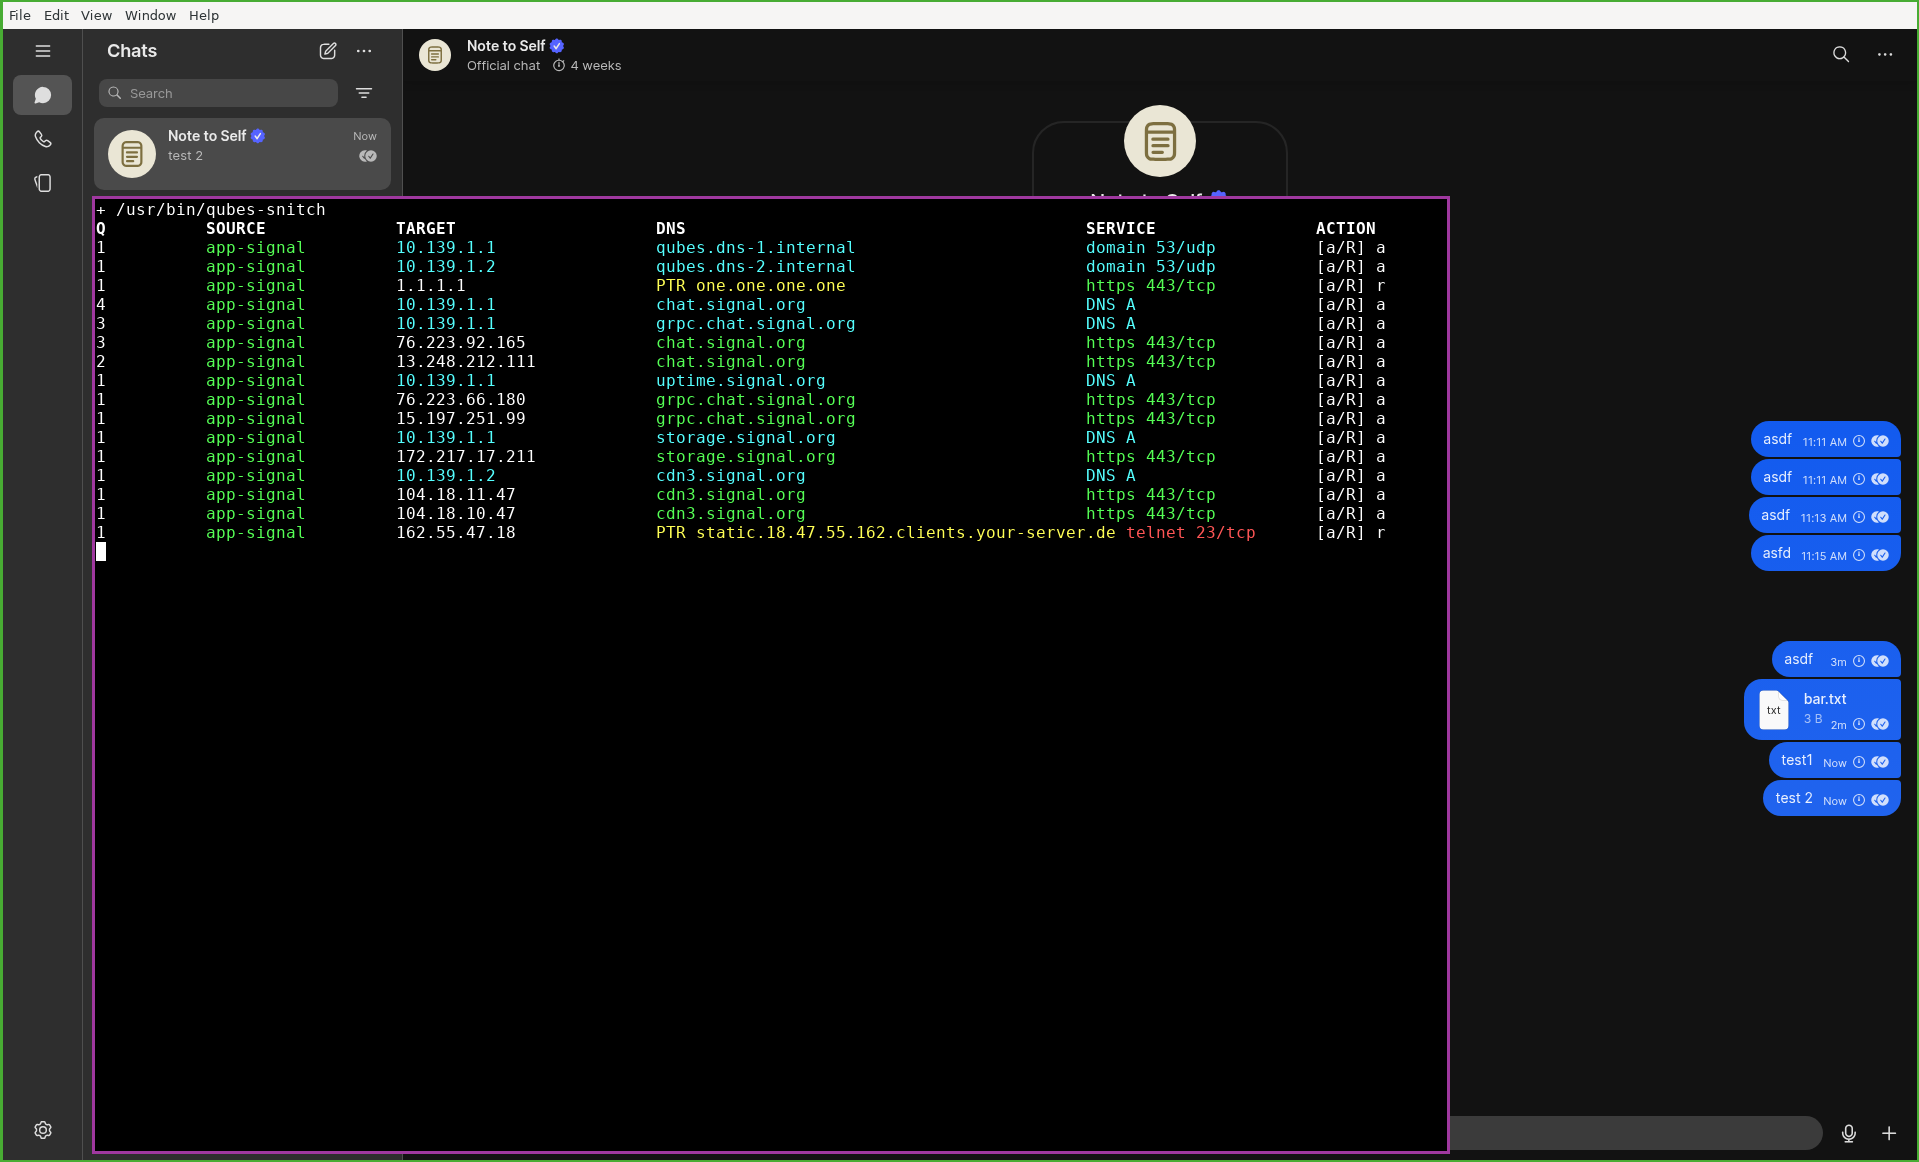Click Note to Self avatar in header

[435, 55]
